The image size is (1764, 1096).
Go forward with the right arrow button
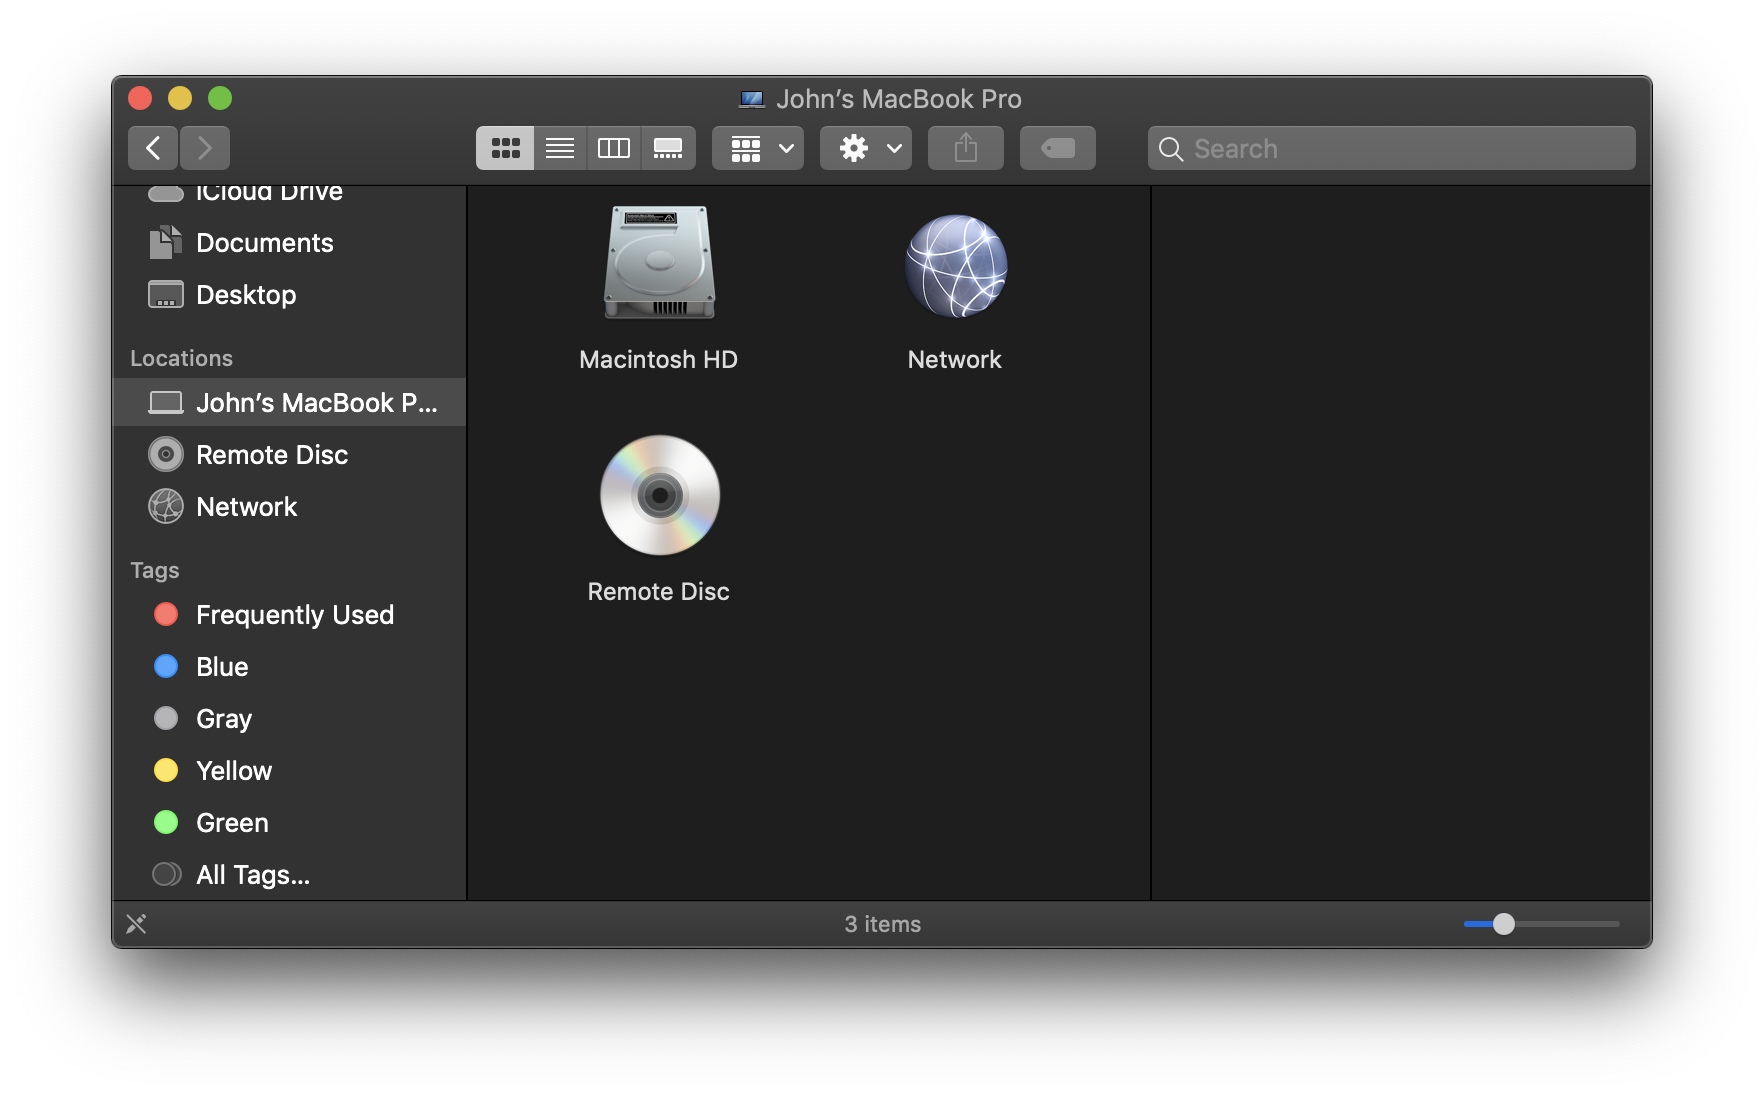205,148
